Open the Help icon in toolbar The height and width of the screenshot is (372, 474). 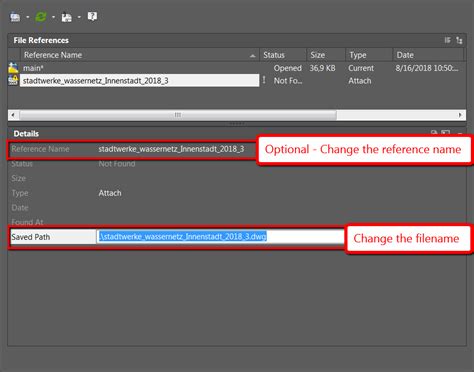click(x=92, y=16)
